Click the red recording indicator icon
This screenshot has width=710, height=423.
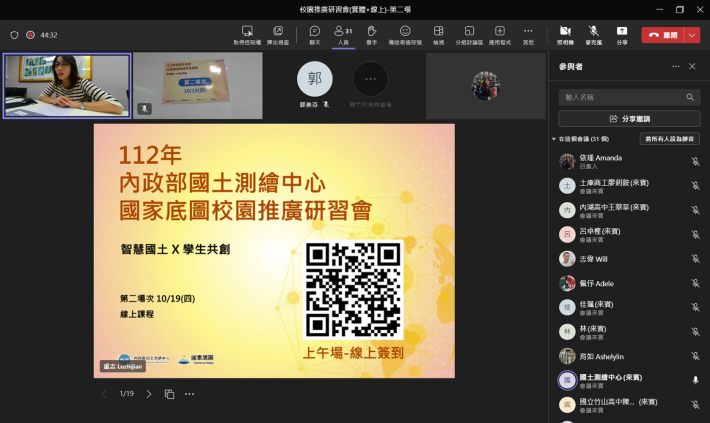[30, 35]
